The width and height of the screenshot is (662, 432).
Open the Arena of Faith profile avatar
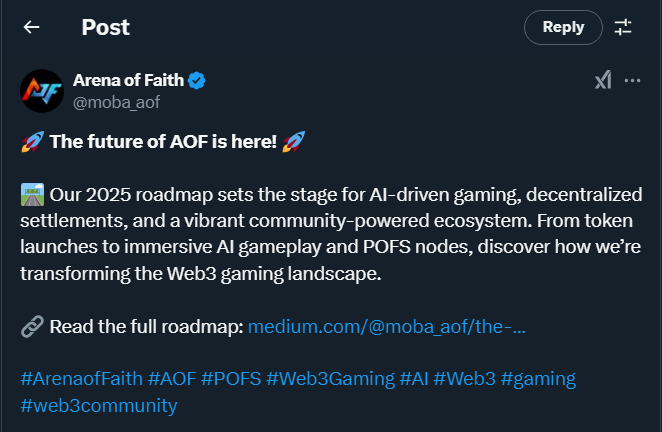44,92
